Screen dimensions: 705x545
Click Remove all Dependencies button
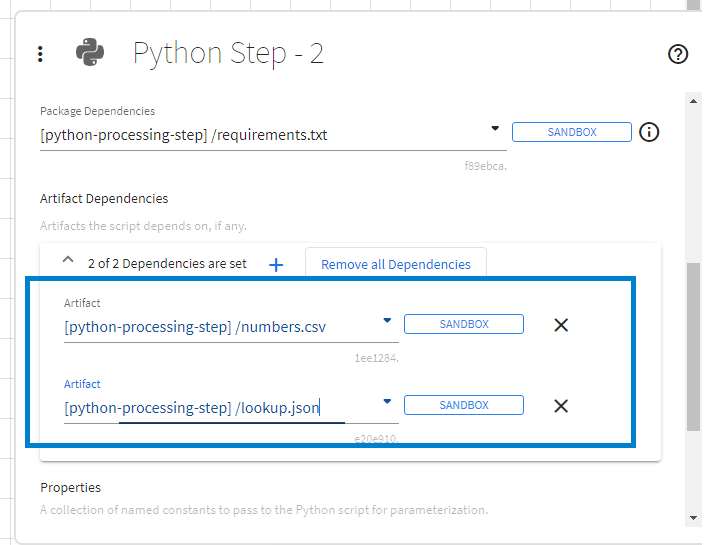[x=395, y=264]
